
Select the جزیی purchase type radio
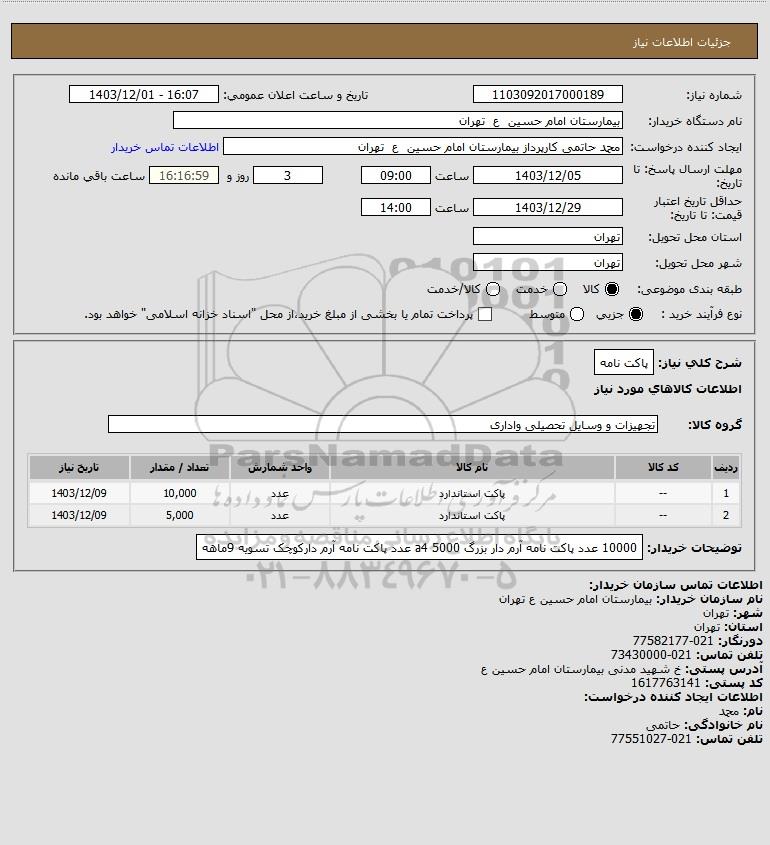(636, 314)
